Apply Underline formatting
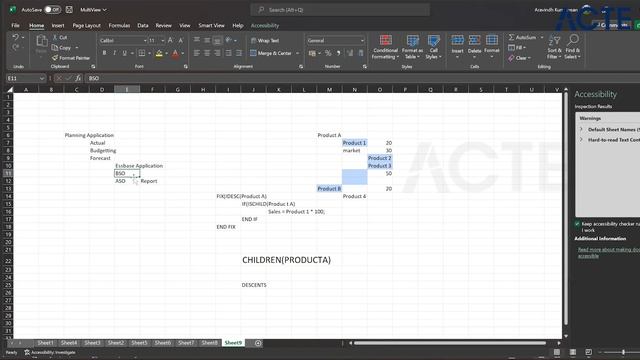 (124, 53)
